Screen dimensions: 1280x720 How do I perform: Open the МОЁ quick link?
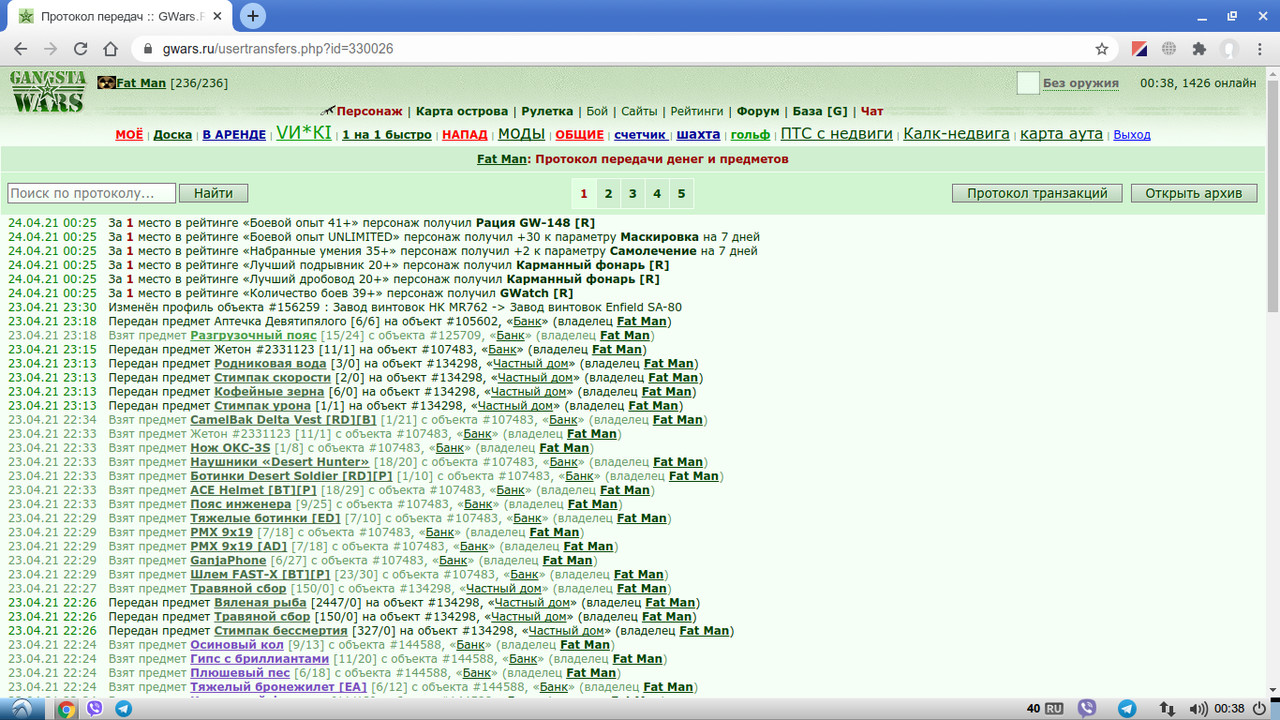point(129,134)
